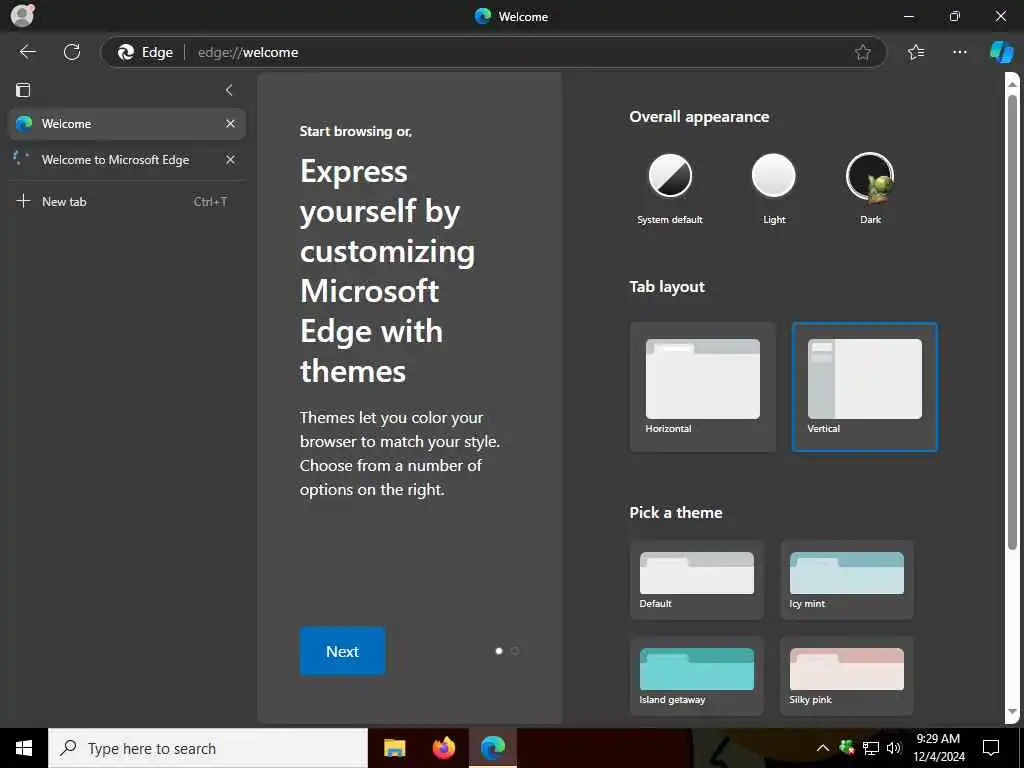Screen dimensions: 1024x768
Task: Click the browser back arrow
Action: (27, 52)
